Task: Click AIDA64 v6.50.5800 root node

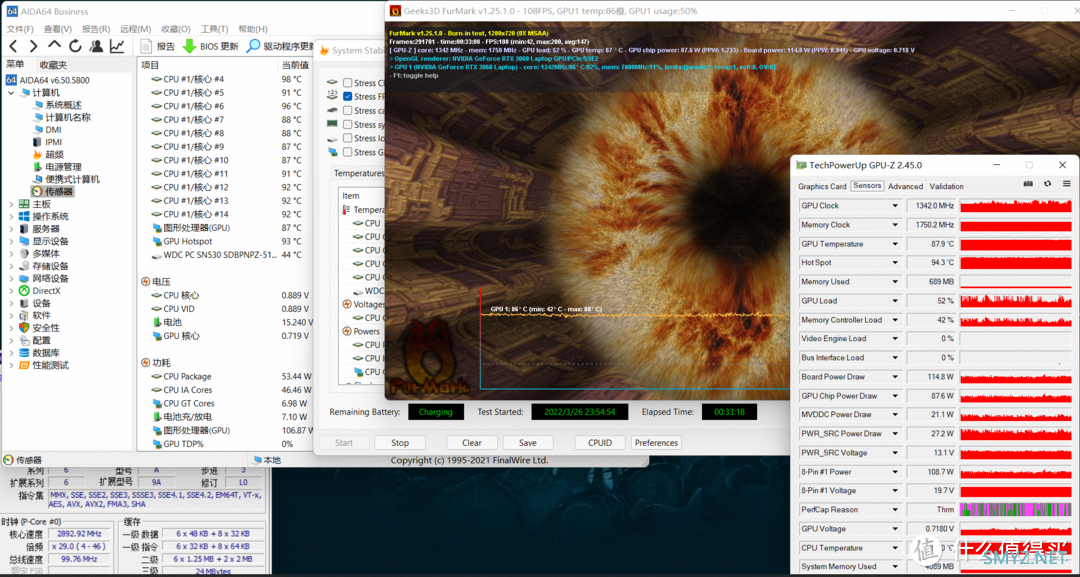Action: 48,80
